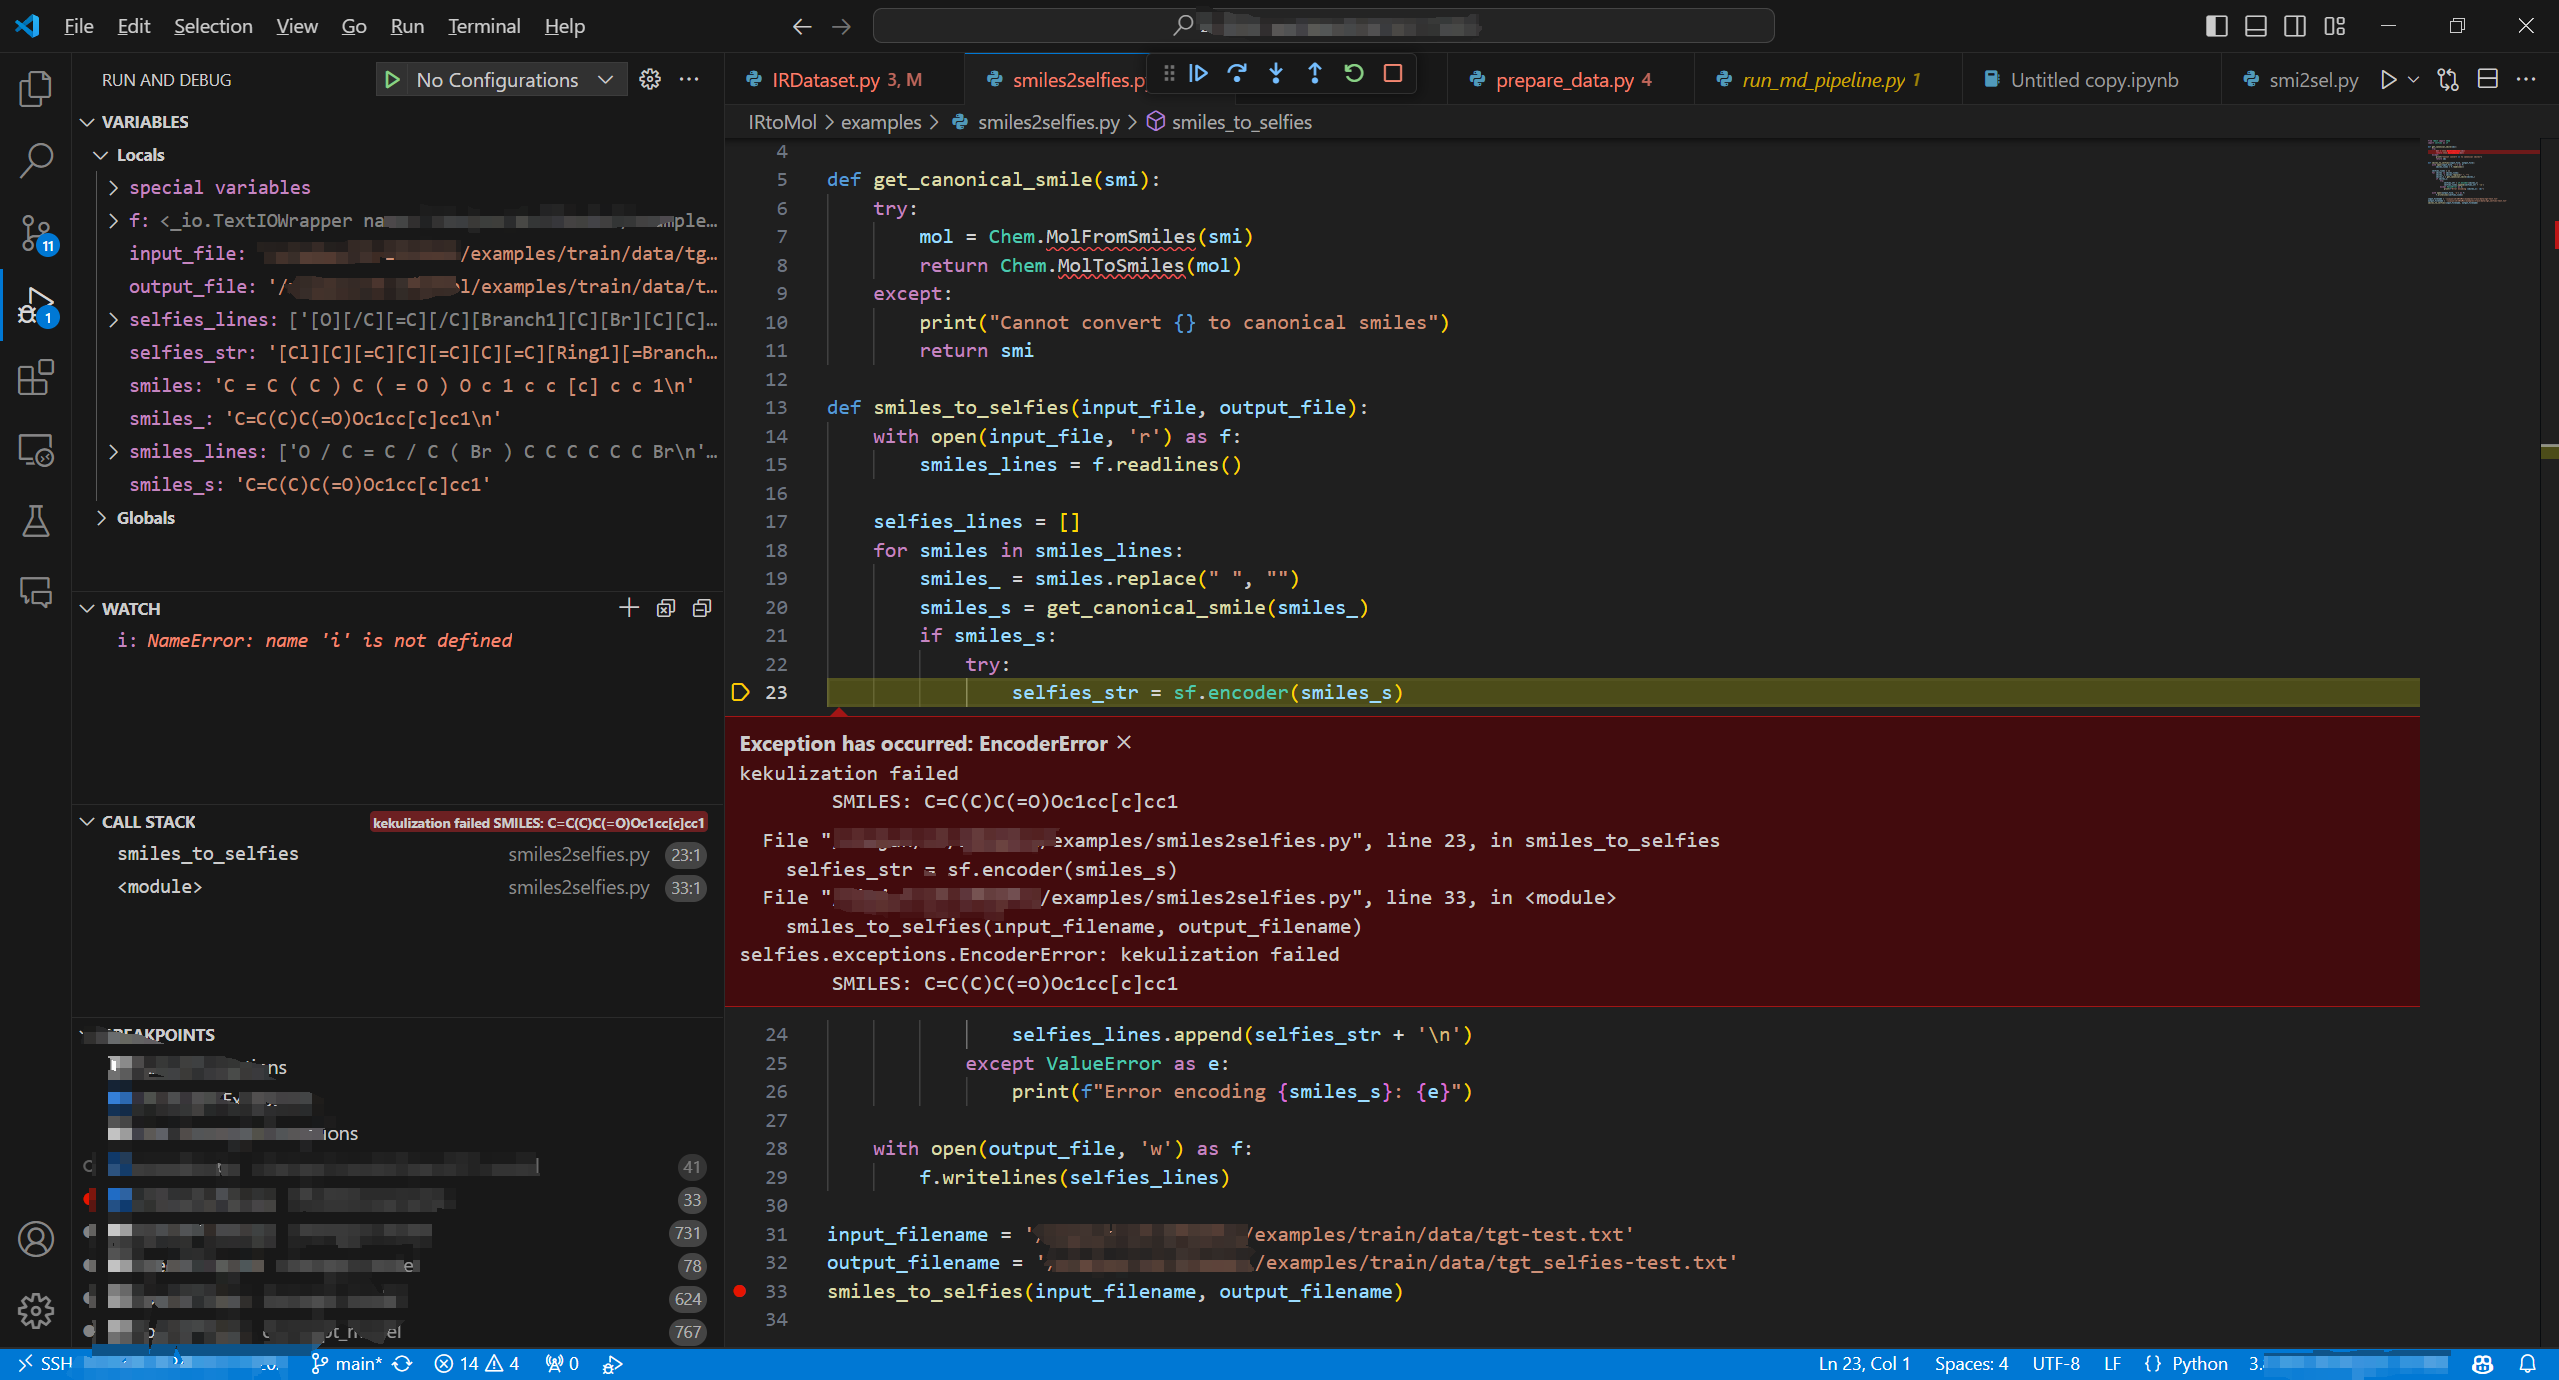
Task: Select <module> call stack frame
Action: 398,887
